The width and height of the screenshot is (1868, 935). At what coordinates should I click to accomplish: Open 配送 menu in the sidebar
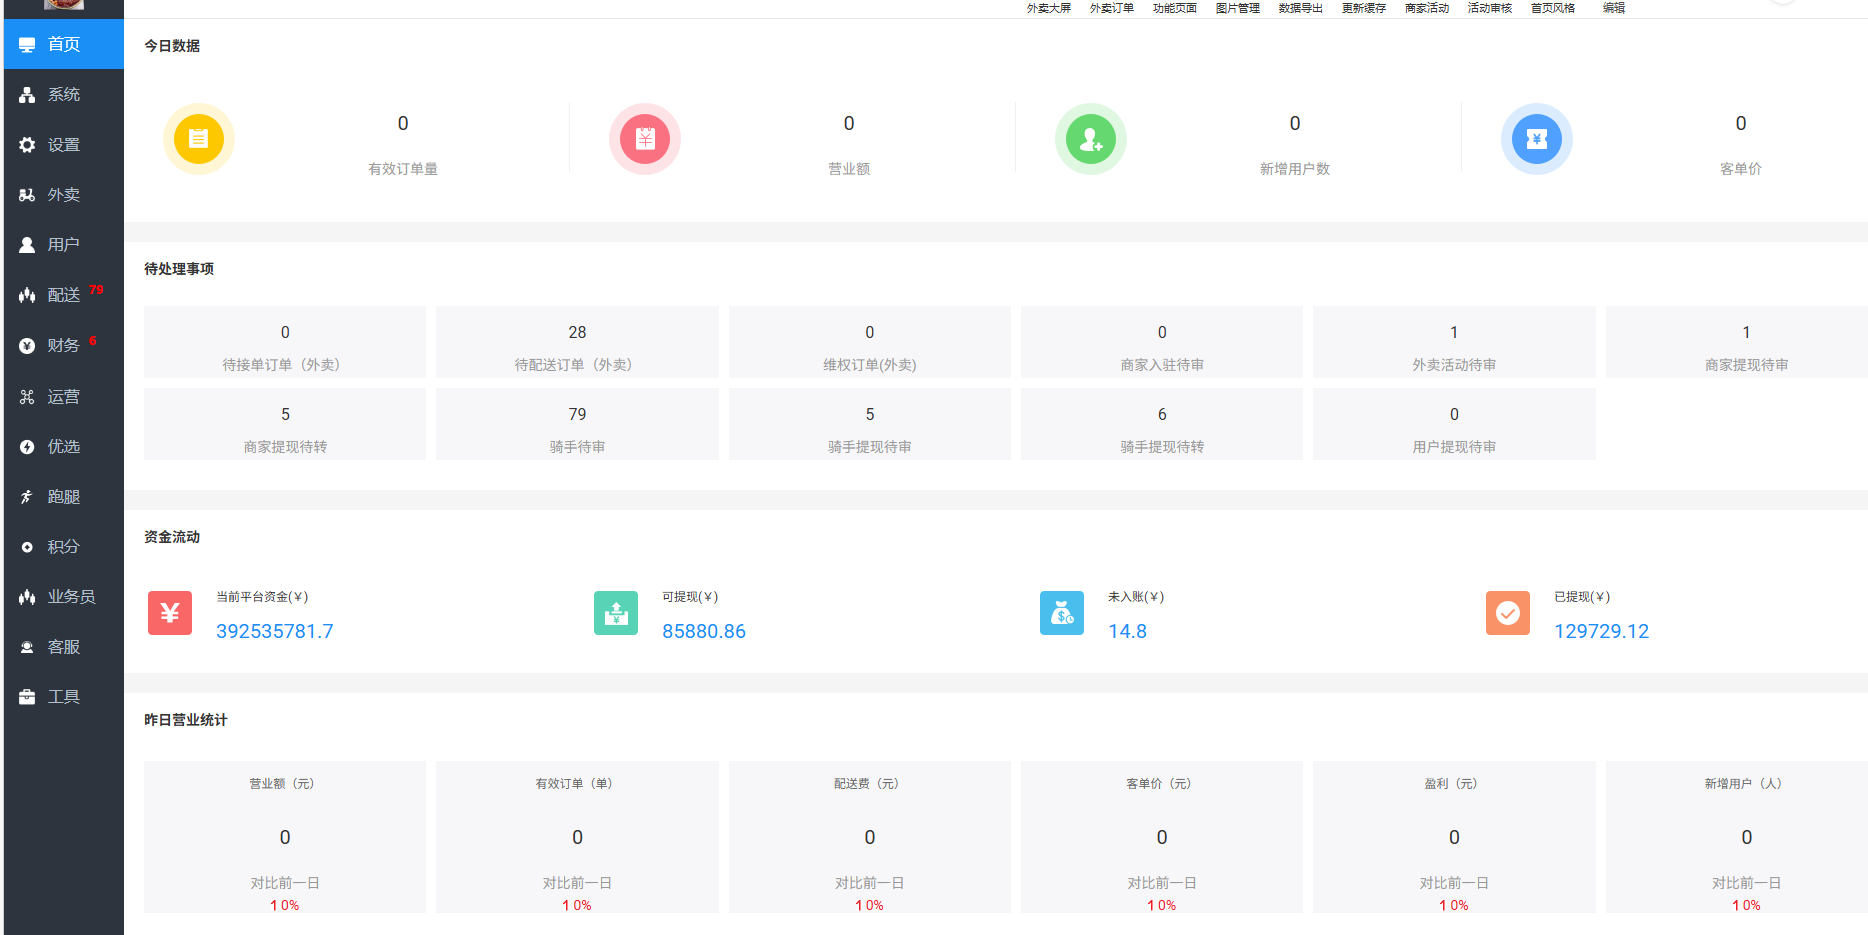[x=63, y=295]
